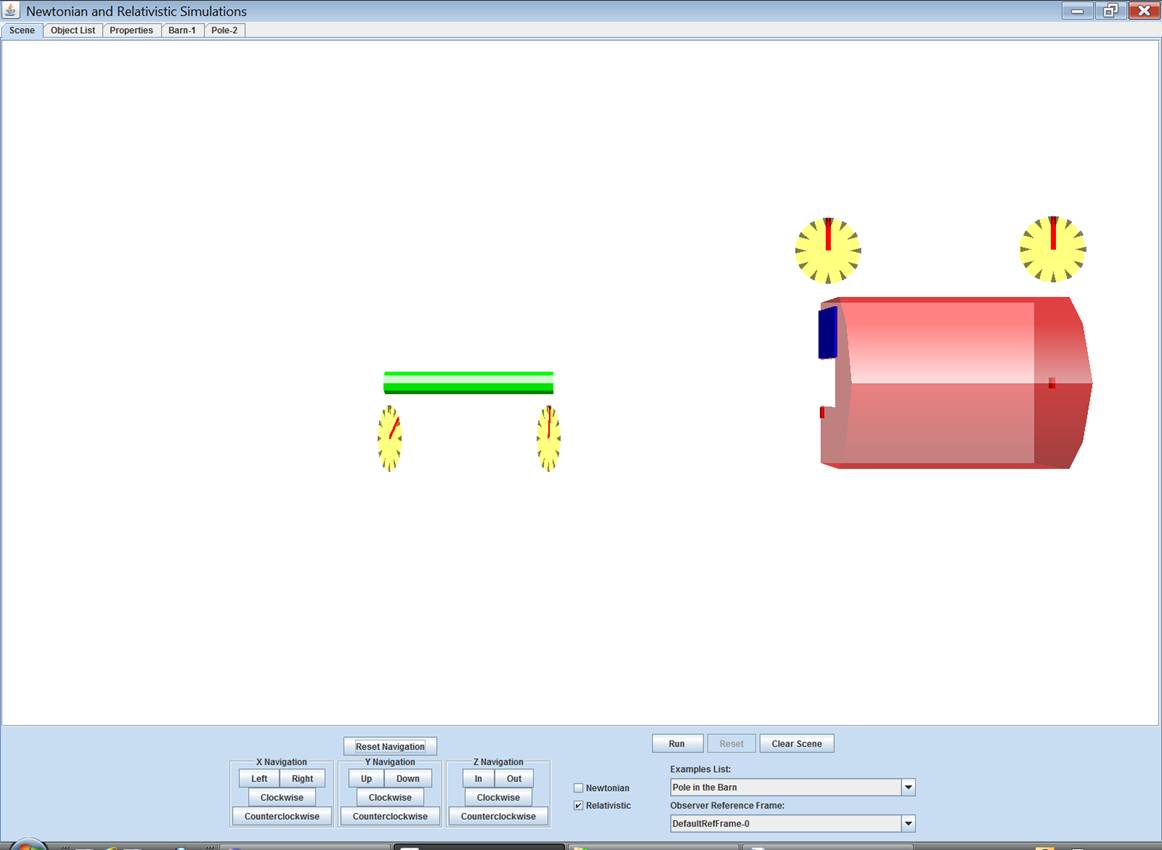Click the clock under the pole's left end
The width and height of the screenshot is (1162, 850).
click(x=390, y=438)
